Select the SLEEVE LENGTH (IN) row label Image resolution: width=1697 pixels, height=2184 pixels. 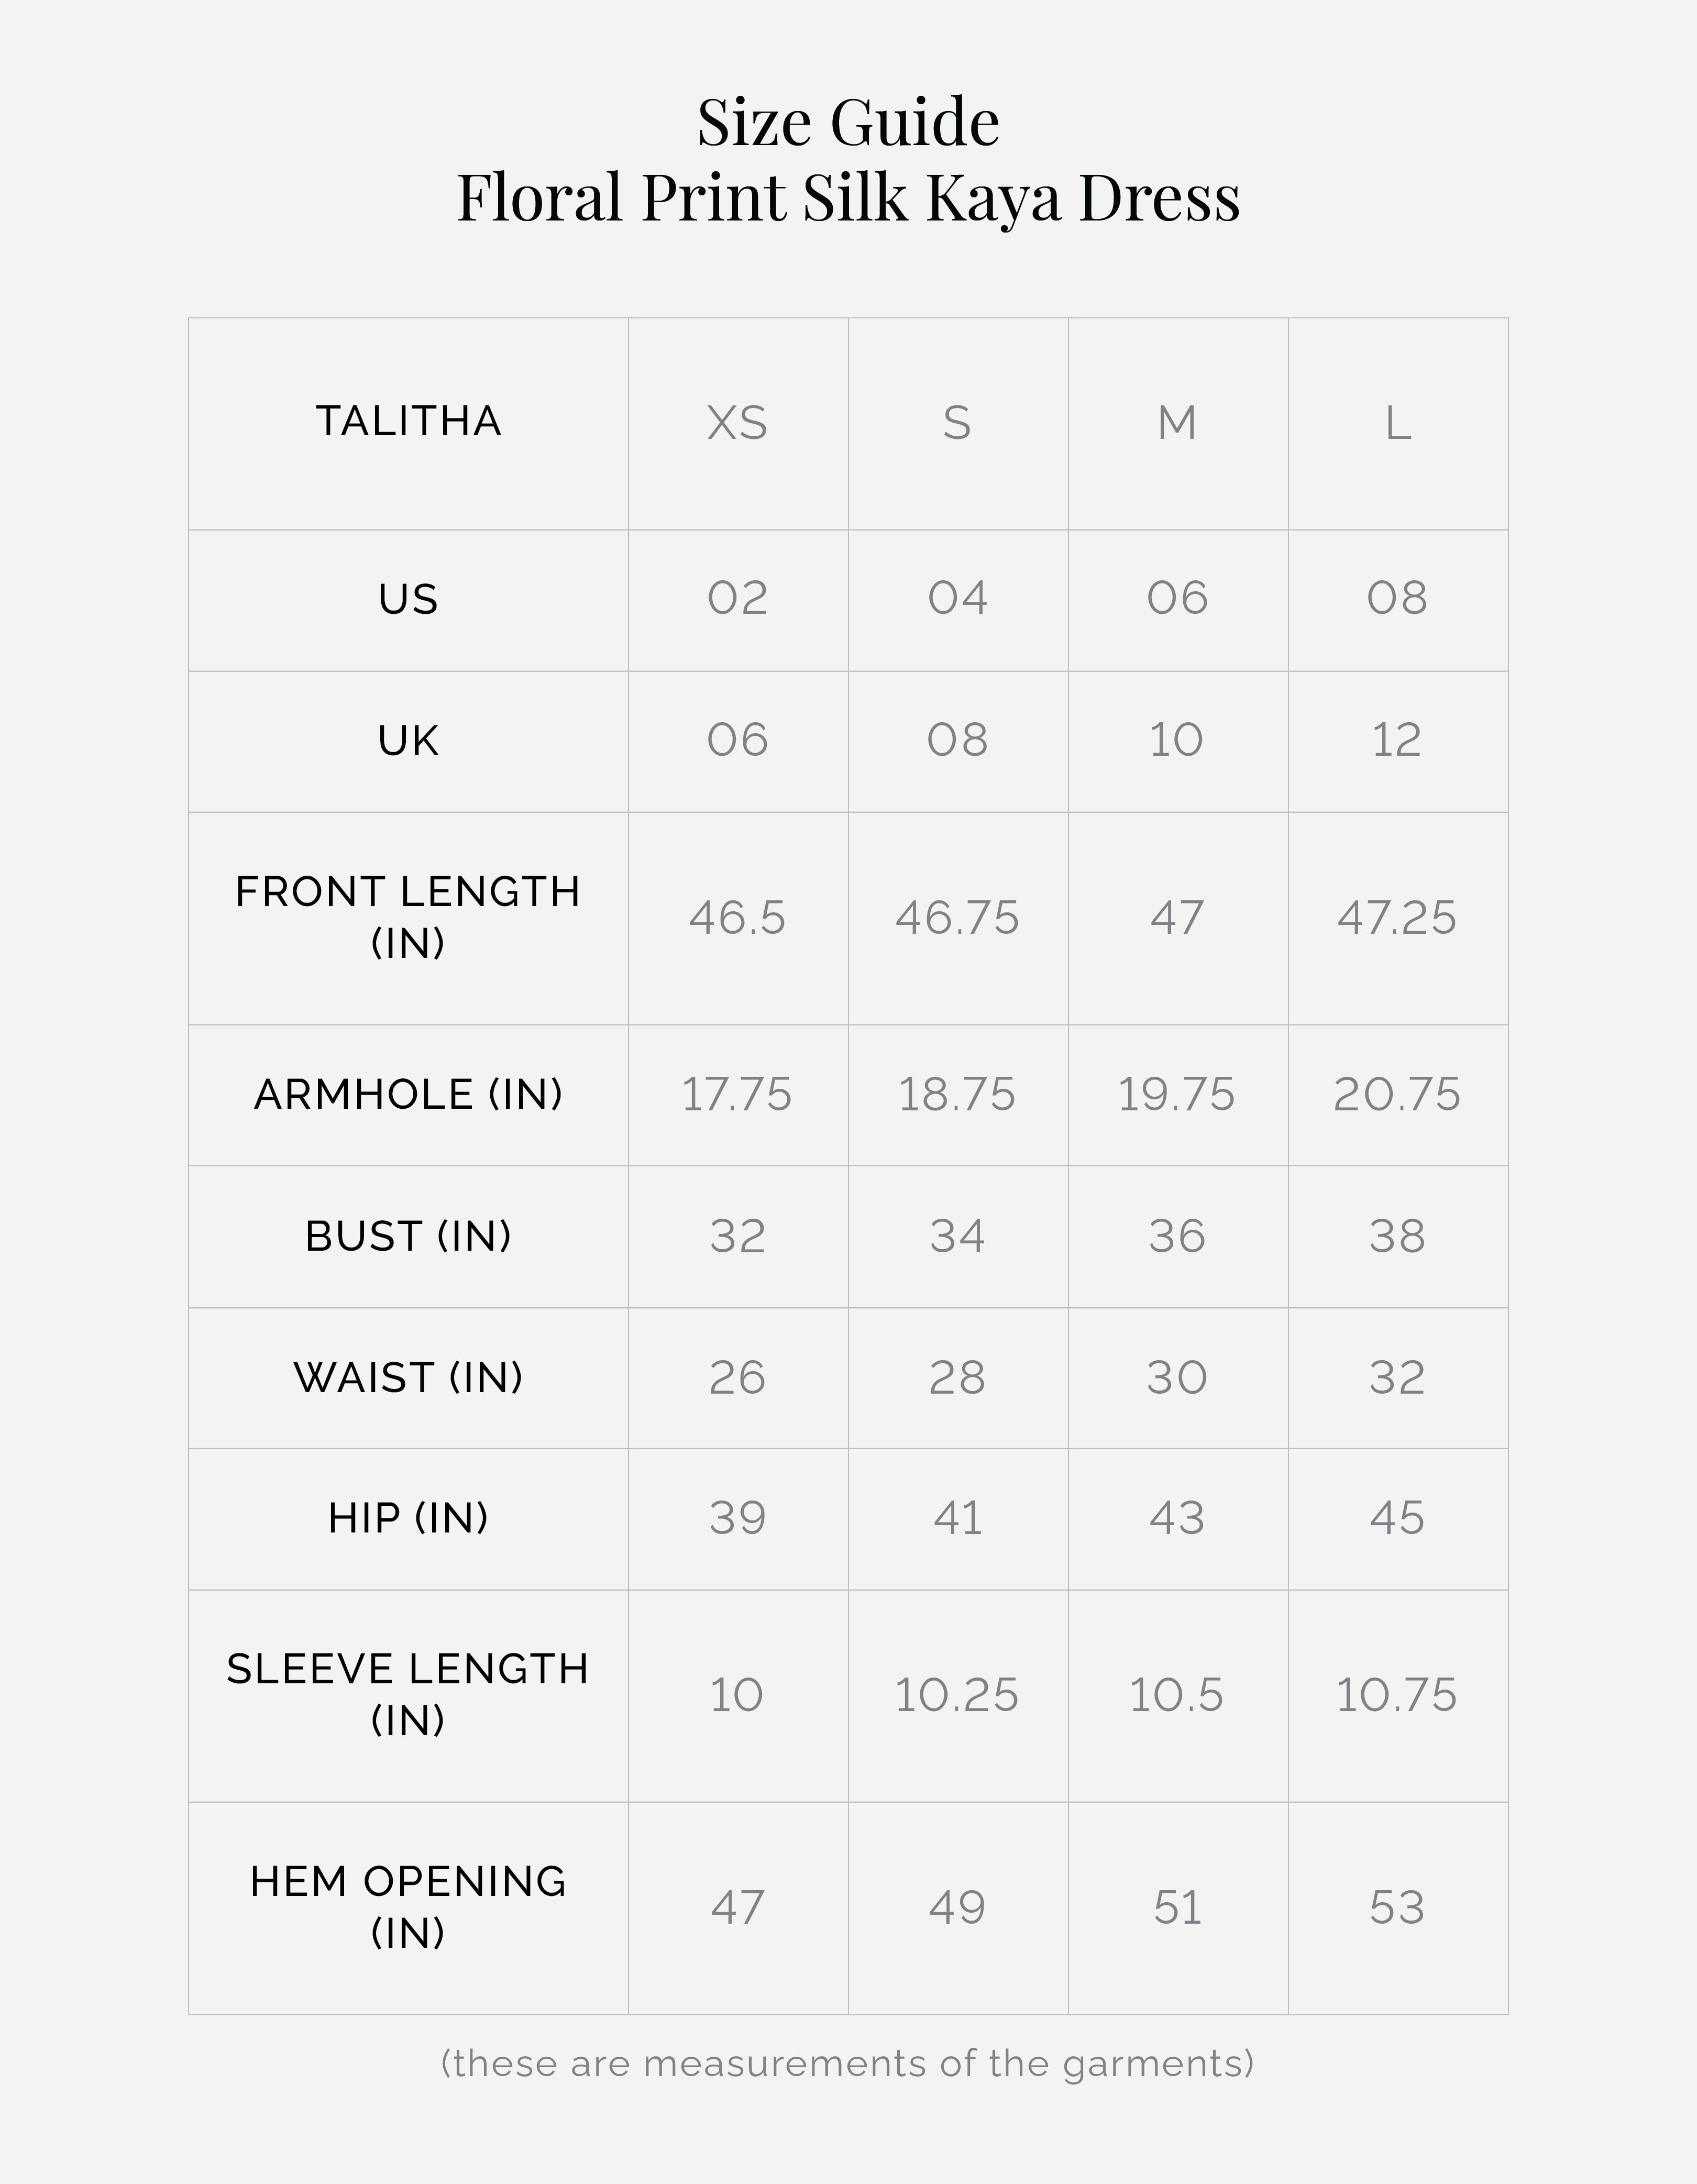[408, 1695]
